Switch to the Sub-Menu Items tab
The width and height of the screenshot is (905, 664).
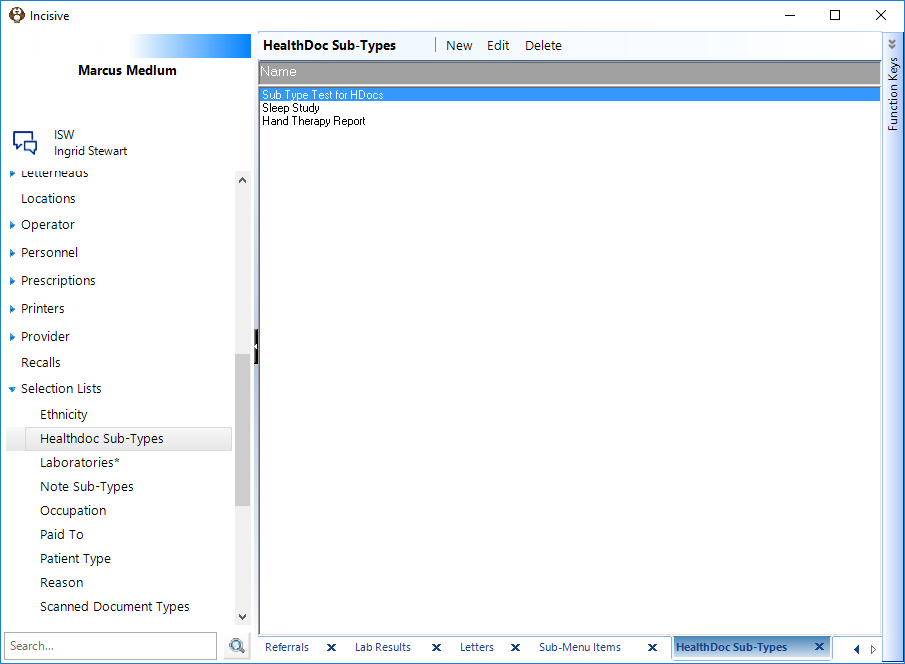click(x=579, y=647)
